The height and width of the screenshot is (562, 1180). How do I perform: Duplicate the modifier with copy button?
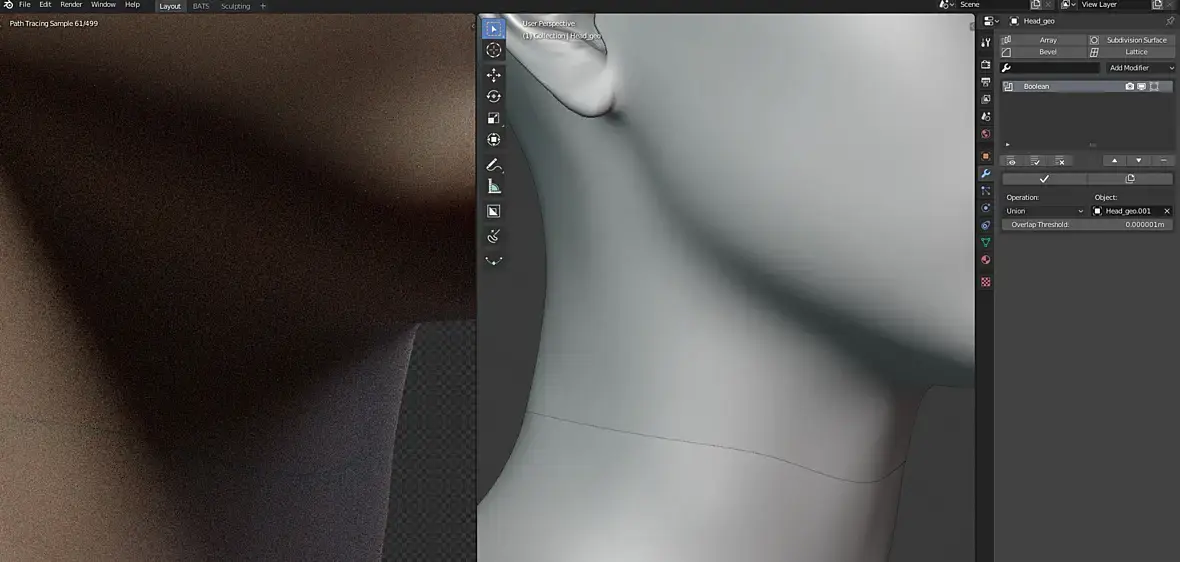tap(1130, 179)
